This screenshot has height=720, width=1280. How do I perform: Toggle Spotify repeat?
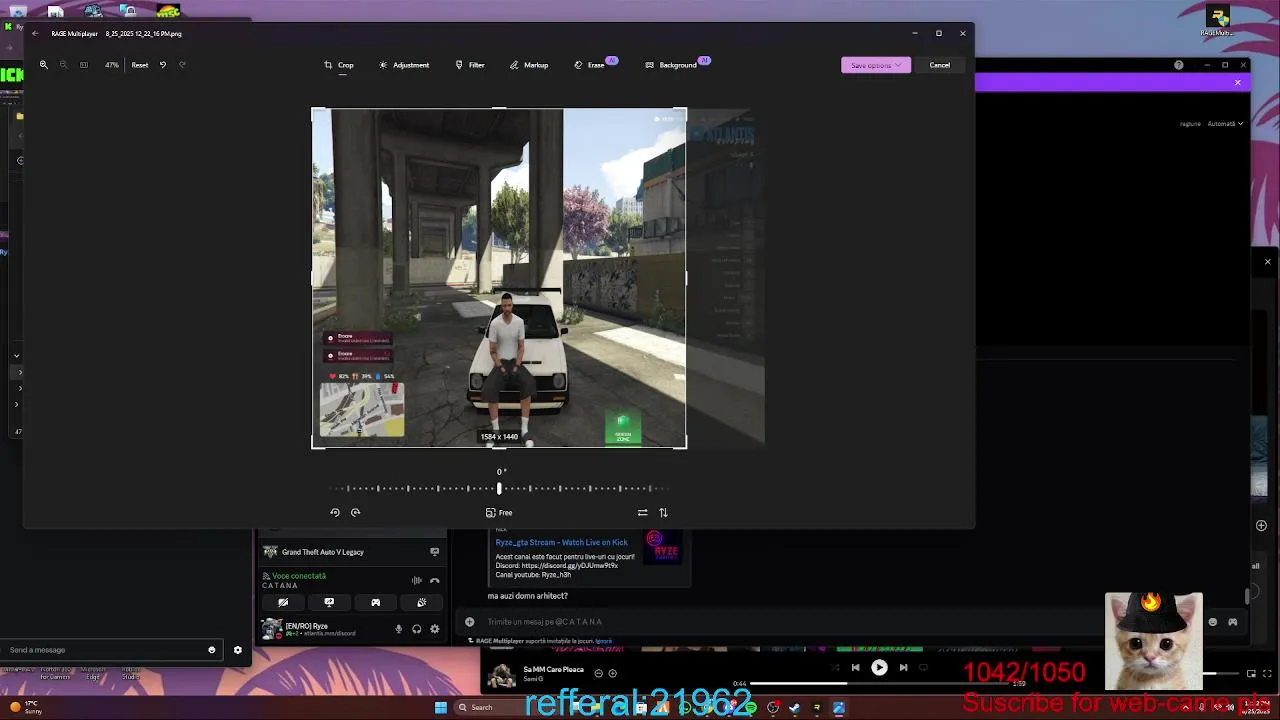(x=923, y=668)
